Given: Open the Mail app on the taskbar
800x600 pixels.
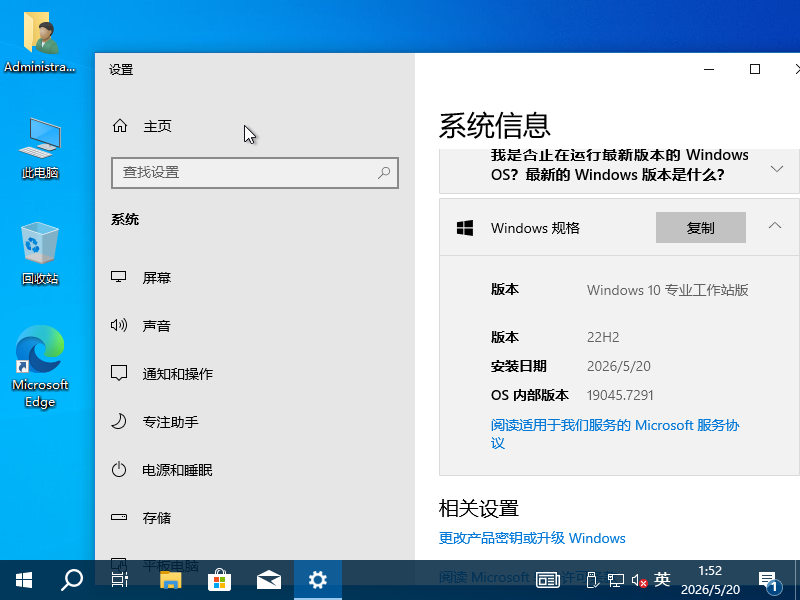Looking at the screenshot, I should [x=269, y=580].
